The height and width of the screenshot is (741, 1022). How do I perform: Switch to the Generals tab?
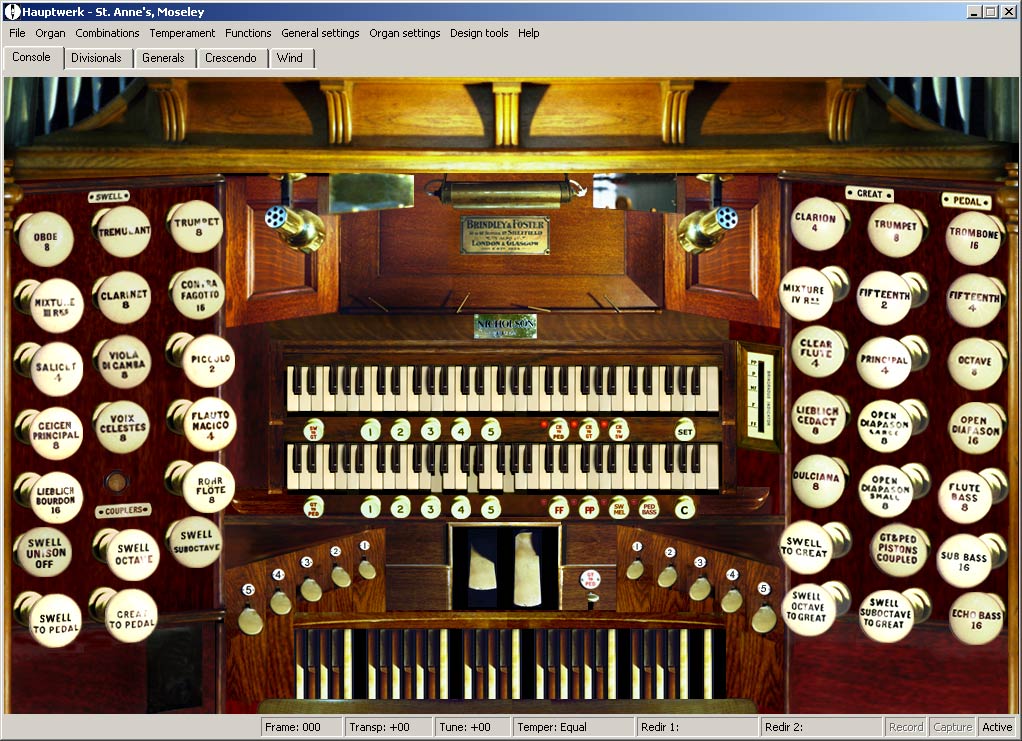(163, 58)
